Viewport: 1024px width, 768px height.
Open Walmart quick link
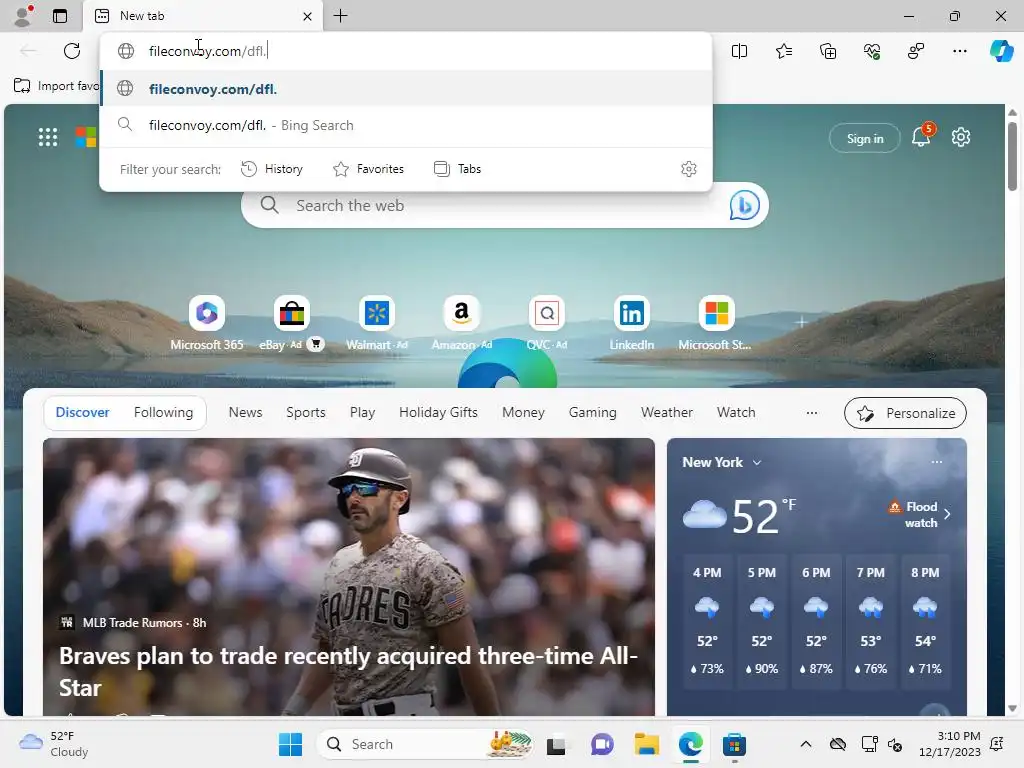(377, 323)
